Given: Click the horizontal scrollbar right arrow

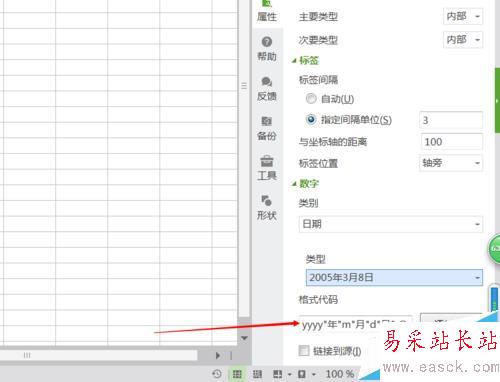Looking at the screenshot, I should coord(218,355).
